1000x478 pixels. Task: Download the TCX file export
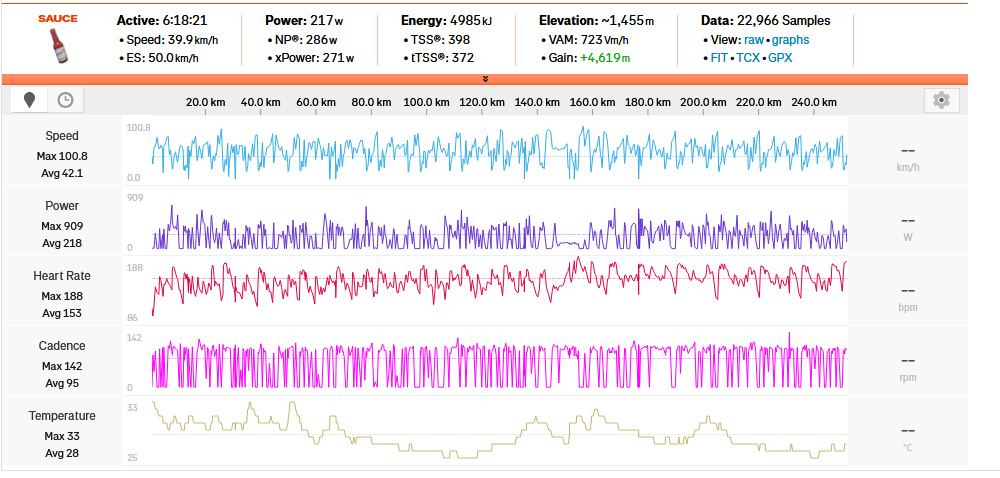coord(747,58)
